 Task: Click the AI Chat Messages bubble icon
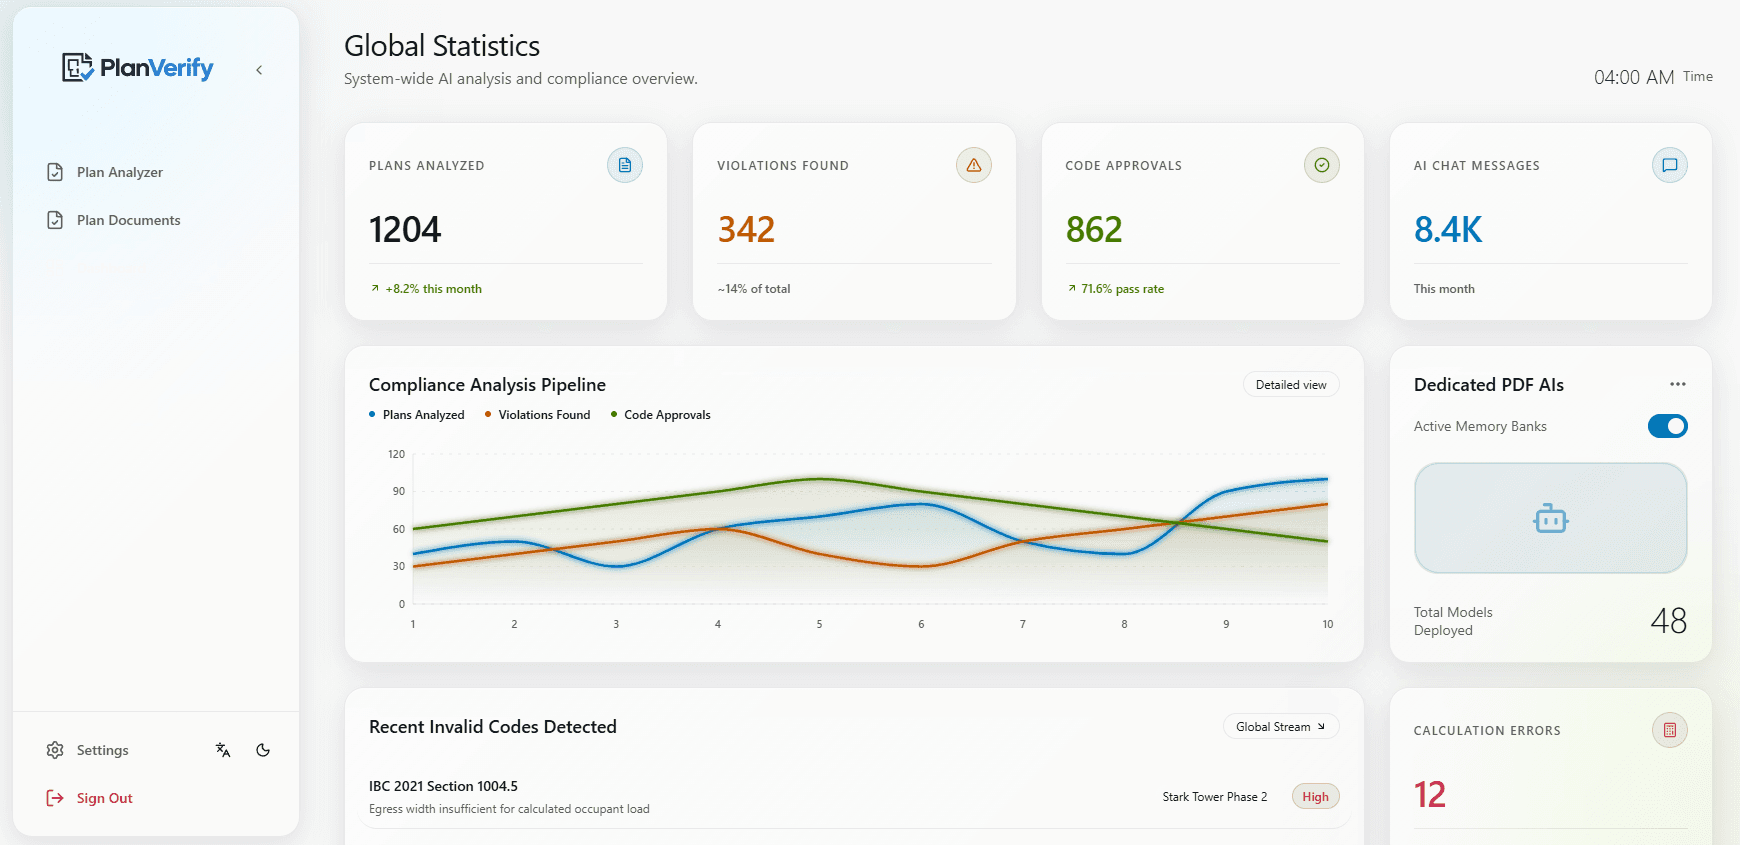click(1670, 165)
